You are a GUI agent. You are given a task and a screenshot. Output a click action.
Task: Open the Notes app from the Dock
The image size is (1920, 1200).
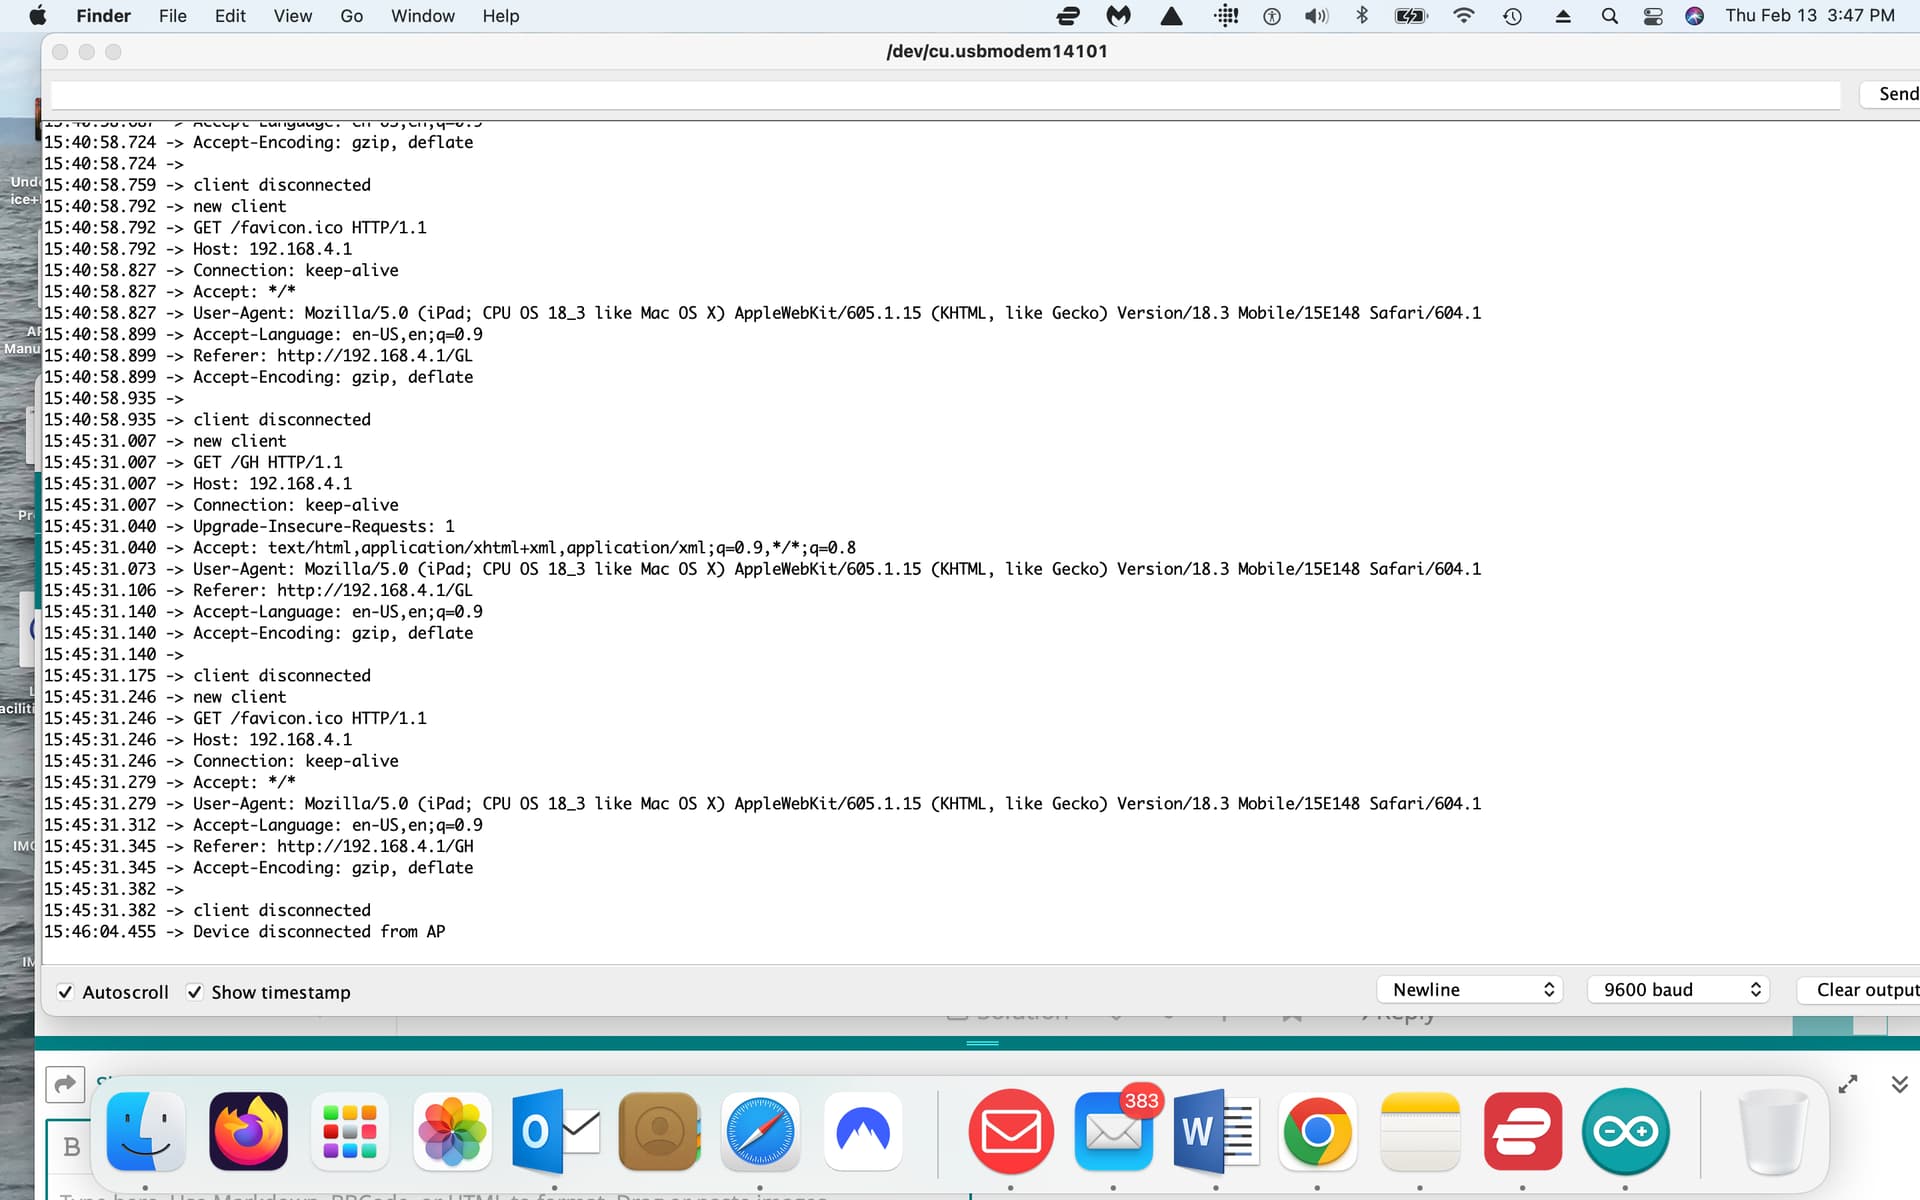click(x=1420, y=1131)
